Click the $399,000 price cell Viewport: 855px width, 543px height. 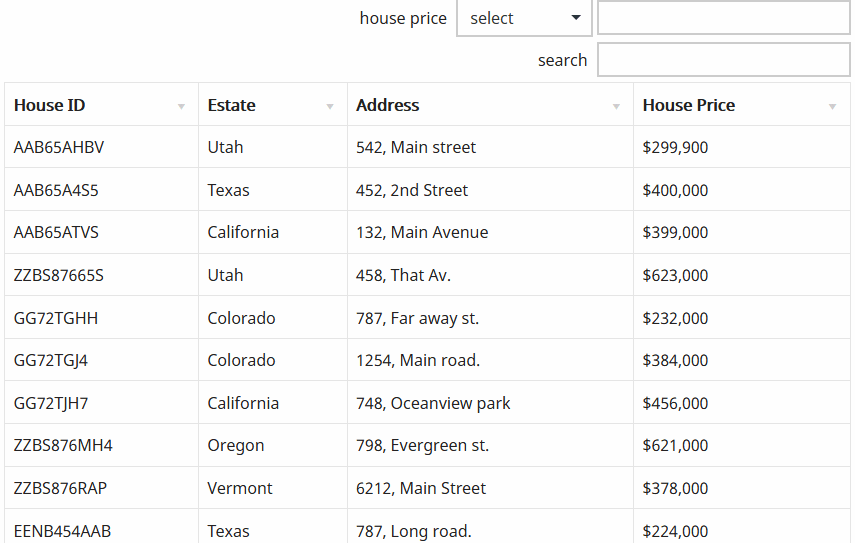tap(742, 232)
